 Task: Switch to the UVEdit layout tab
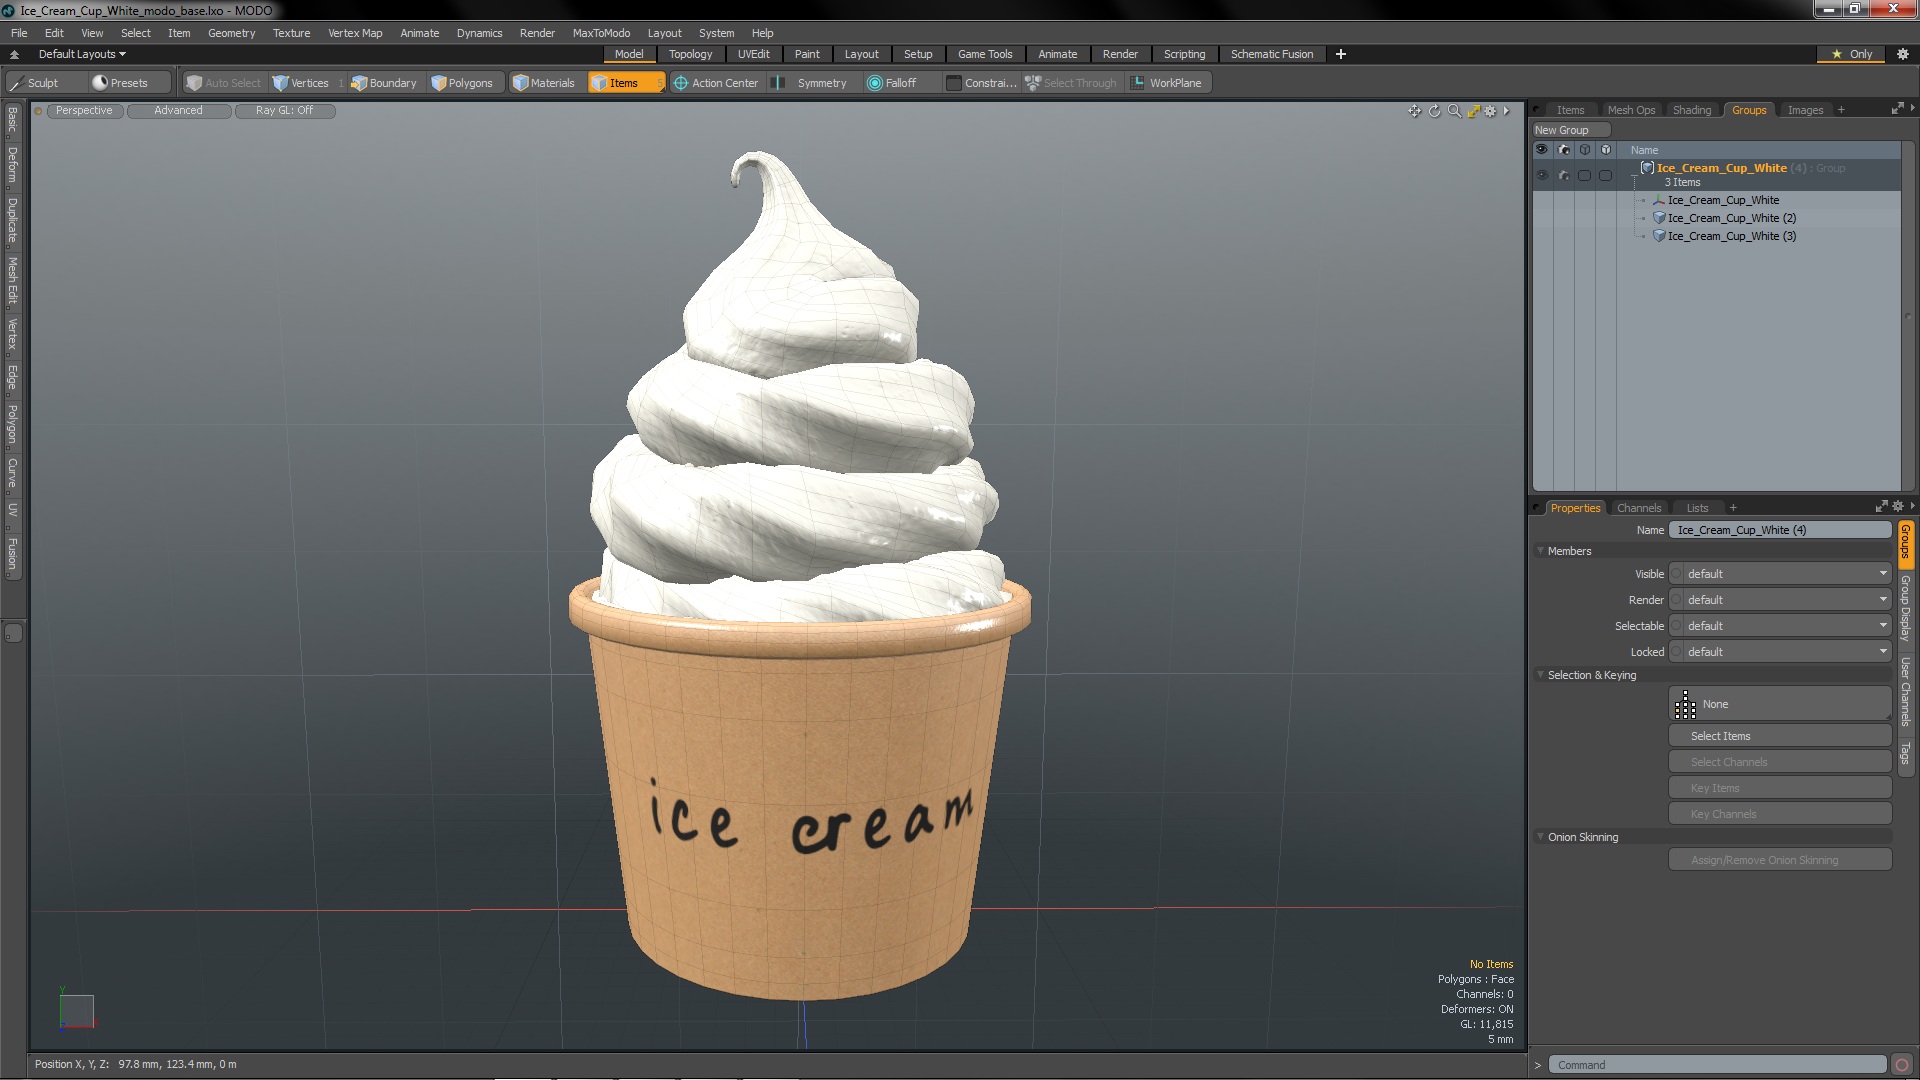[x=753, y=54]
